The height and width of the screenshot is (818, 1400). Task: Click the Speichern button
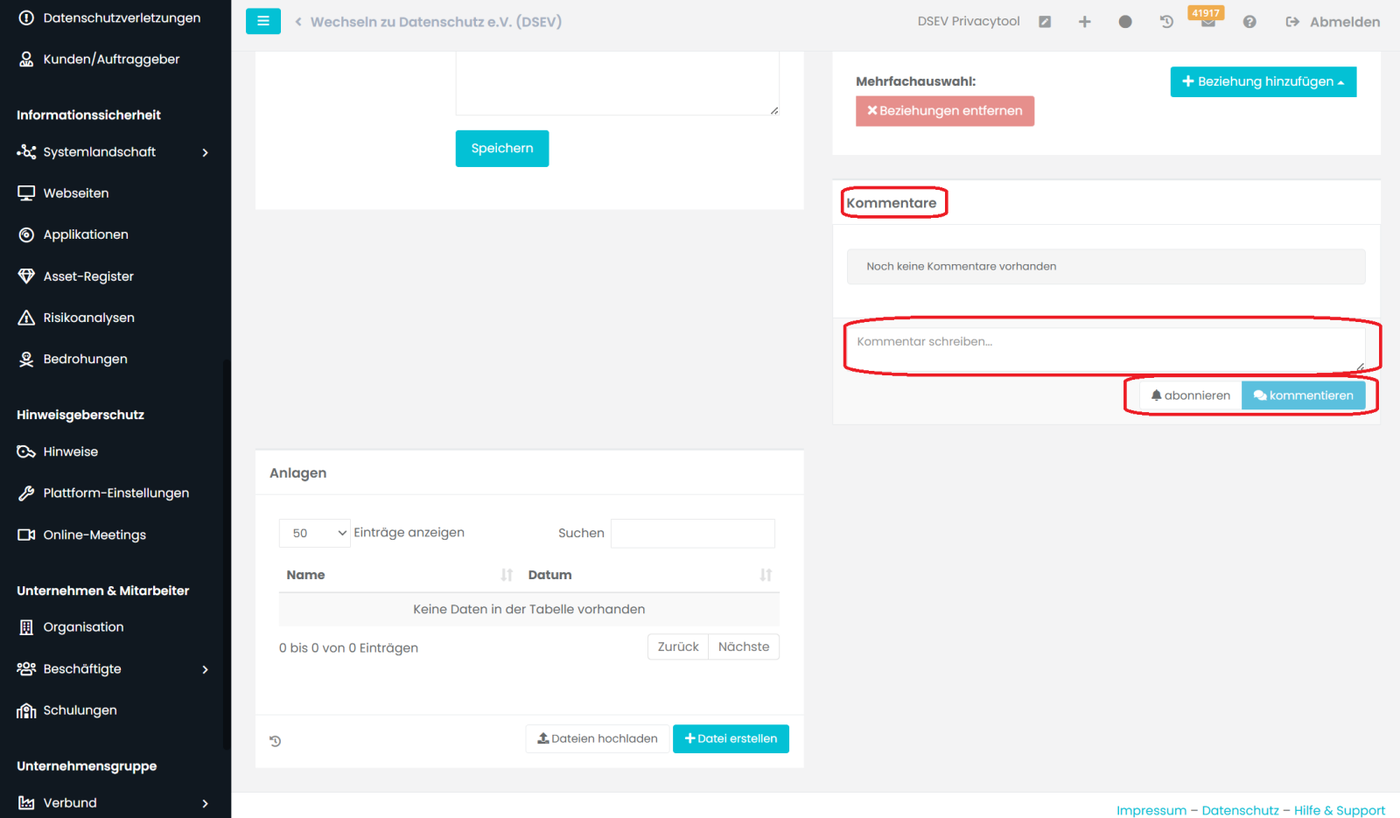pos(502,148)
